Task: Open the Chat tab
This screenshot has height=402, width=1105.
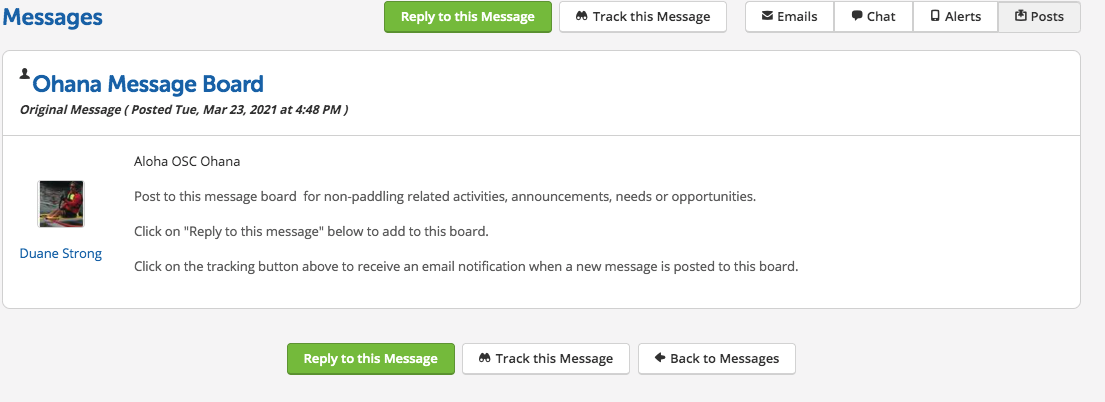Action: click(873, 17)
